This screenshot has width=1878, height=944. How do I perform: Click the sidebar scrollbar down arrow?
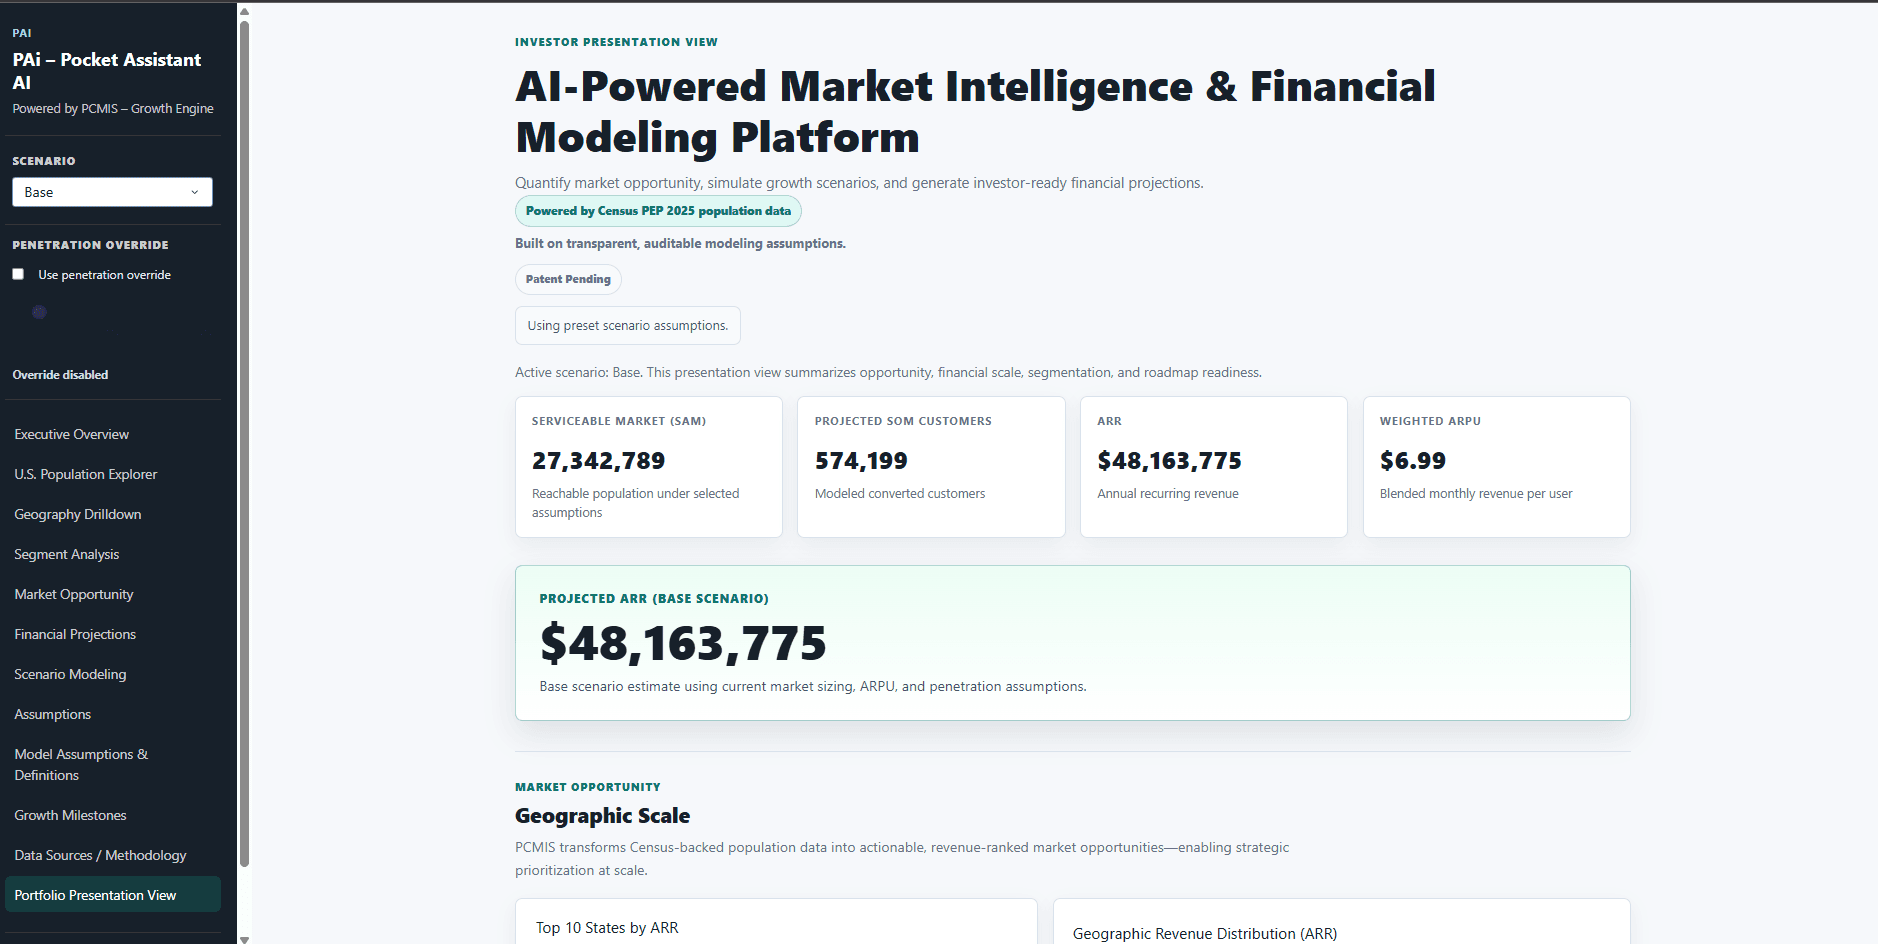(x=244, y=938)
